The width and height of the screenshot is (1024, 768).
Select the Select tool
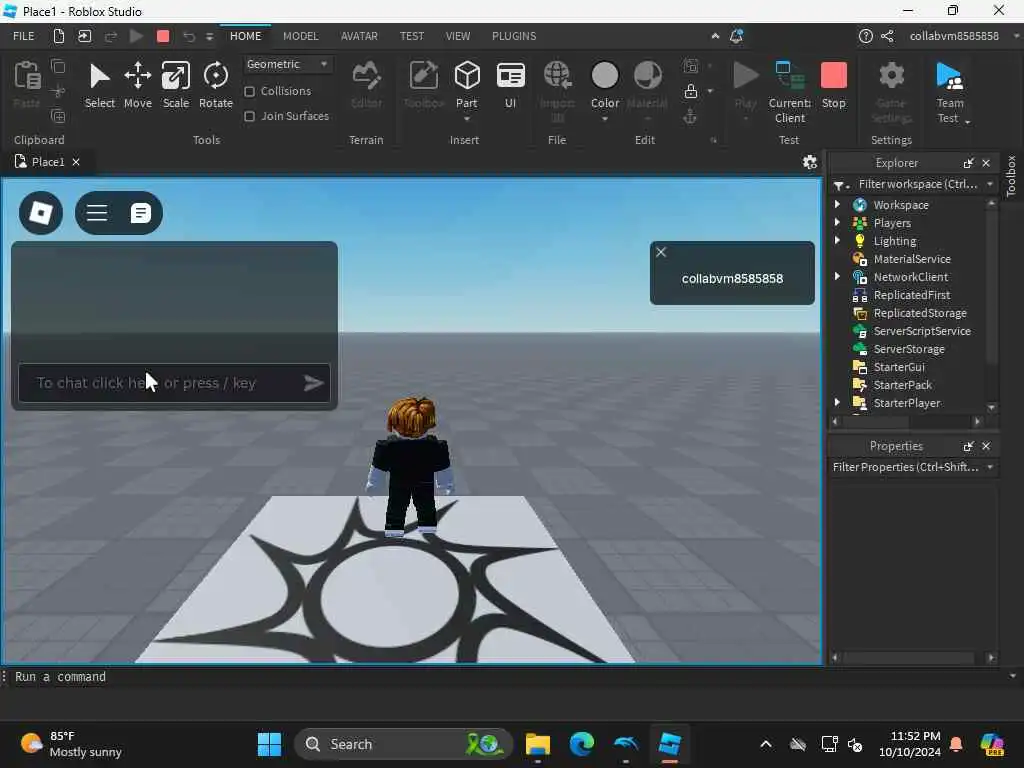coord(99,85)
